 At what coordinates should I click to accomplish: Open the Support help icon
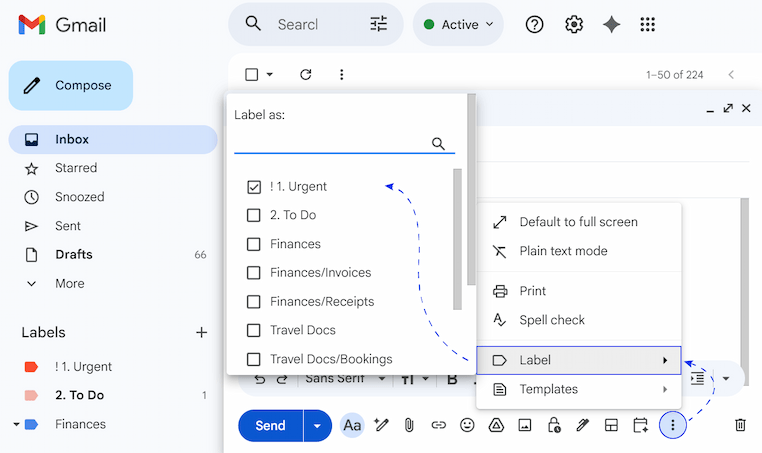(534, 24)
